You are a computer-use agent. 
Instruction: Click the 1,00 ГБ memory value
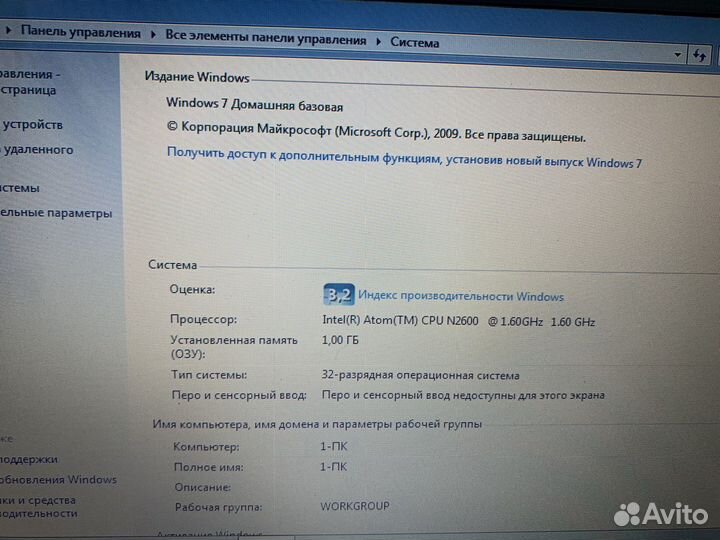coord(340,340)
